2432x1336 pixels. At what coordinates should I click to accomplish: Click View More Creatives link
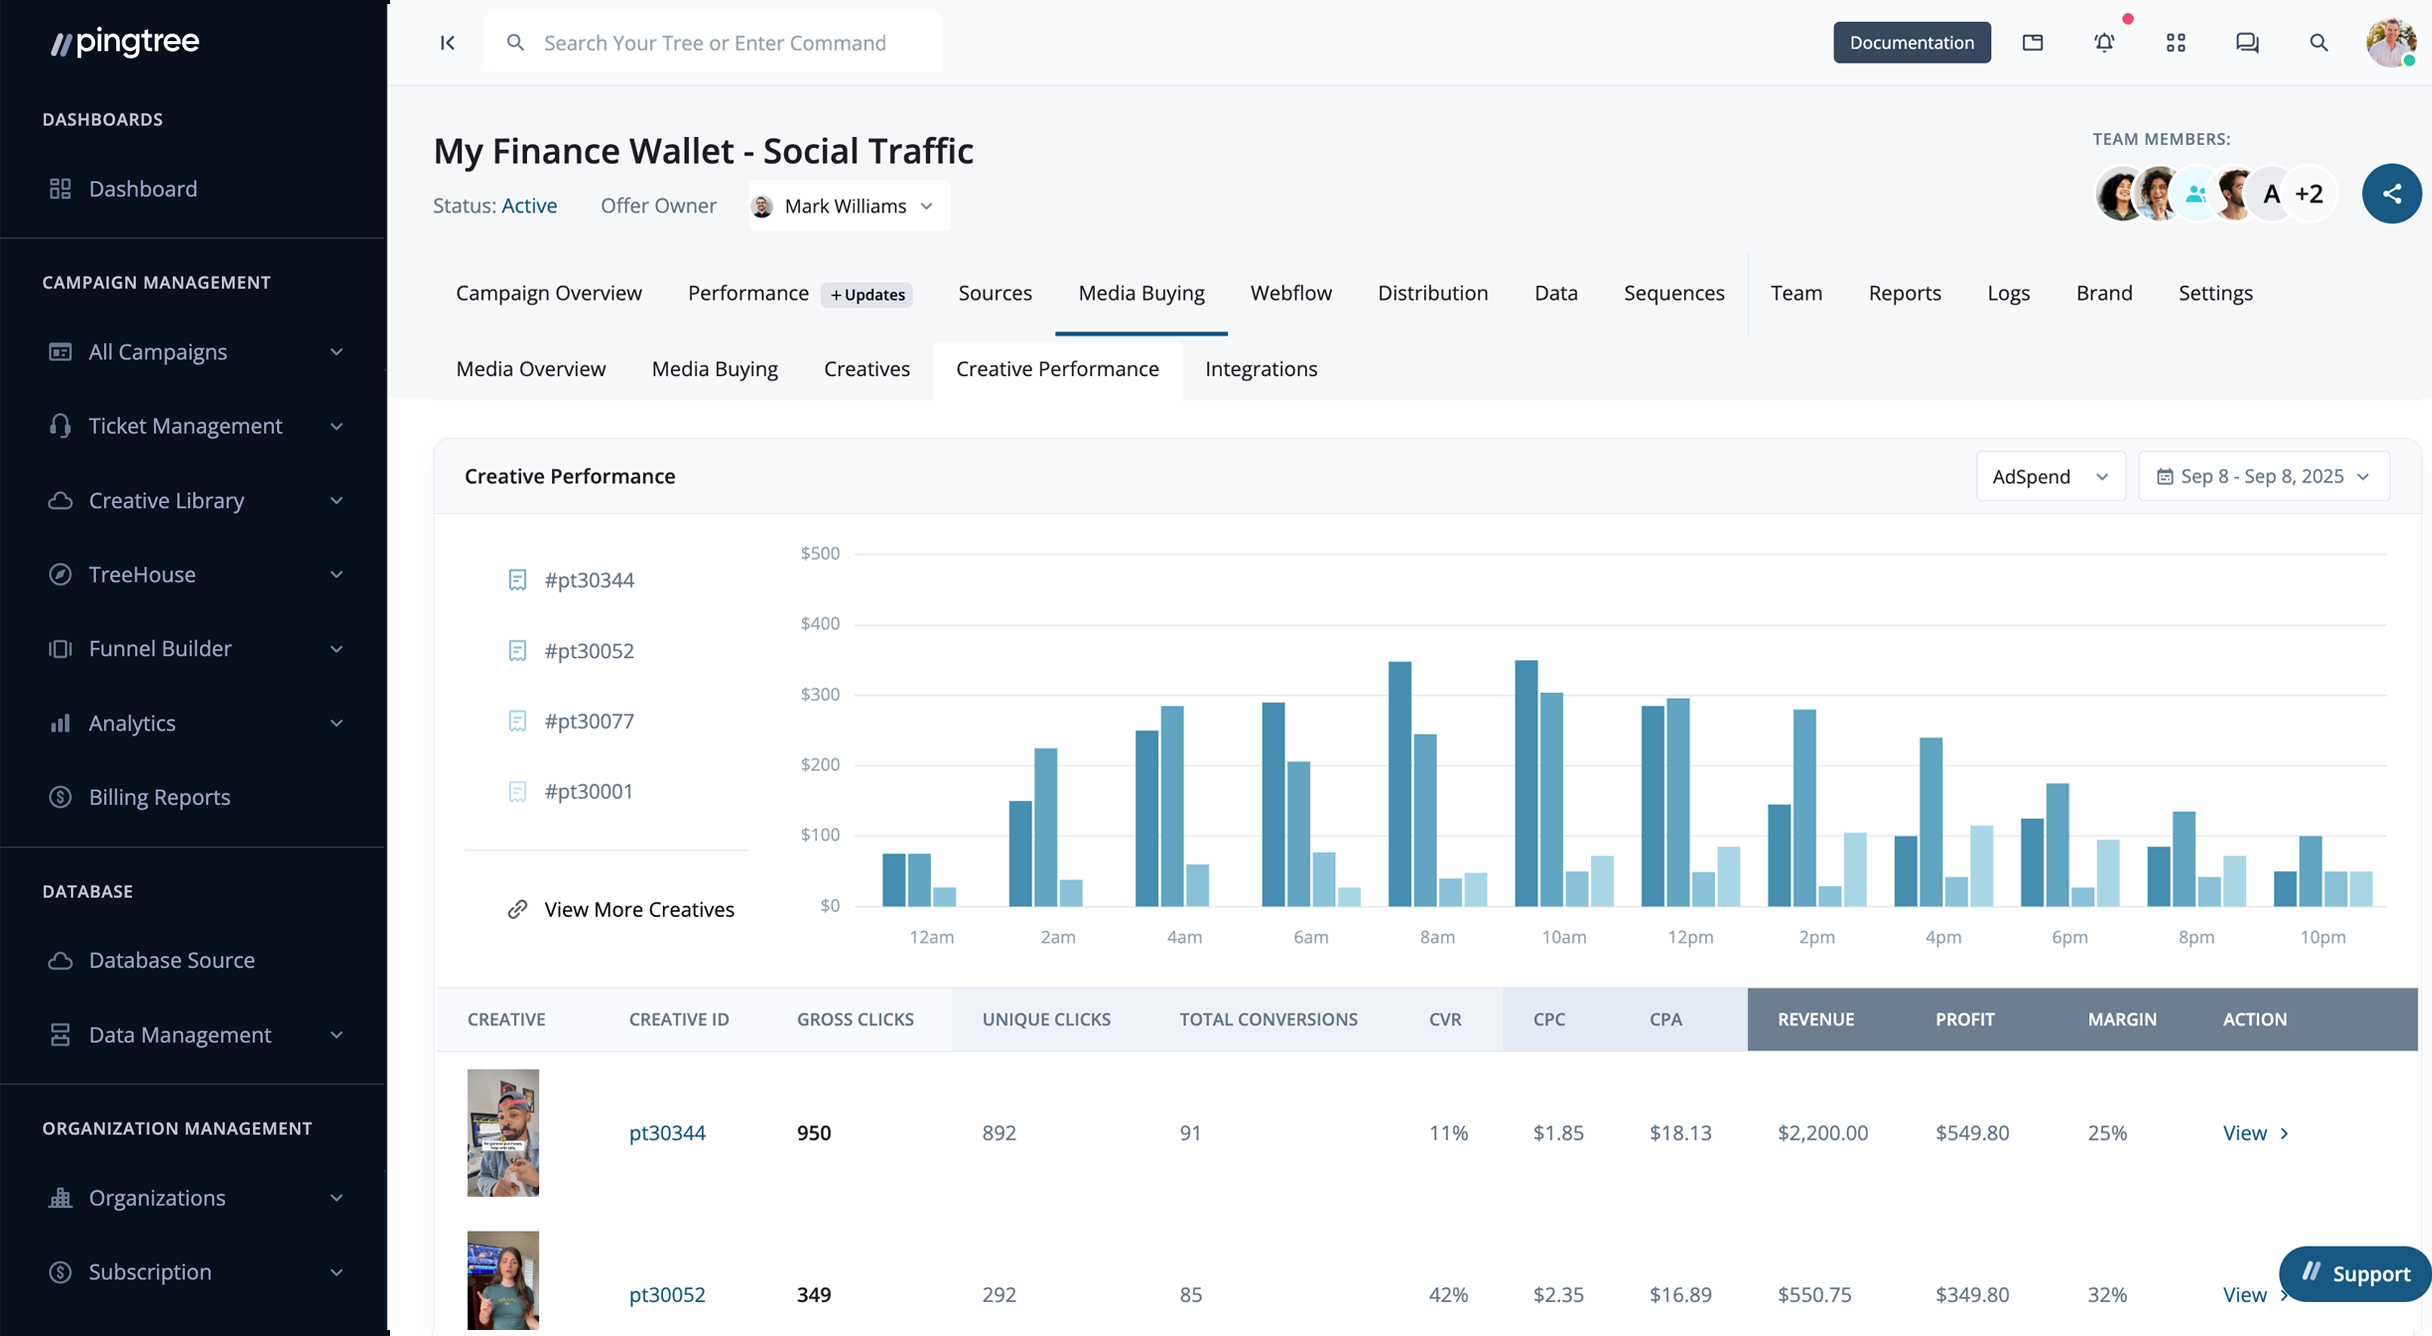(x=638, y=909)
